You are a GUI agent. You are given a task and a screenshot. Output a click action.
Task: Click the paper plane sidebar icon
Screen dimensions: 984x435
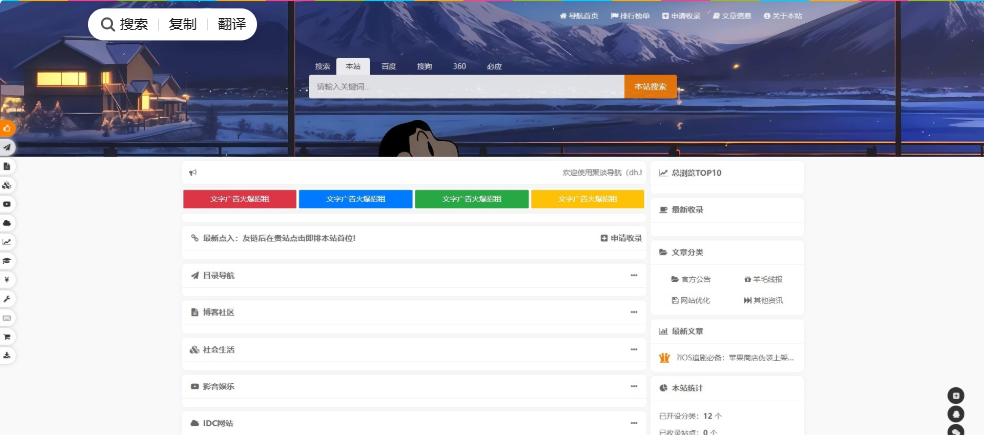(7, 147)
